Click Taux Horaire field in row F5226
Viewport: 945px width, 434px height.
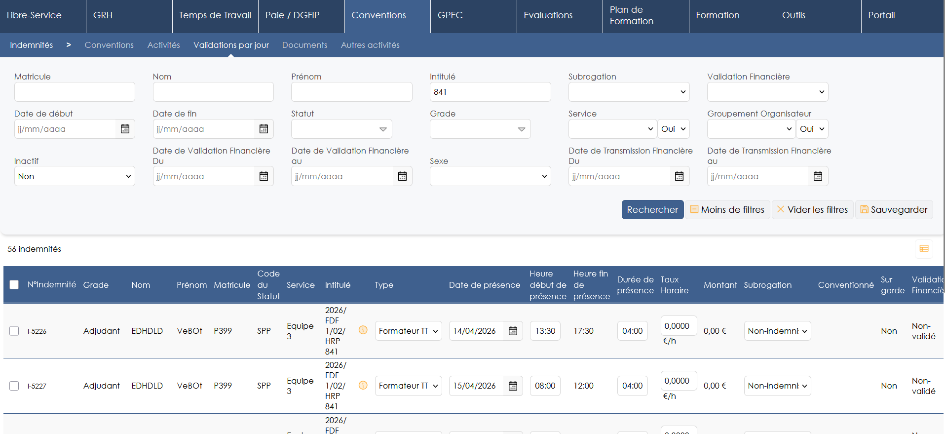tap(679, 326)
